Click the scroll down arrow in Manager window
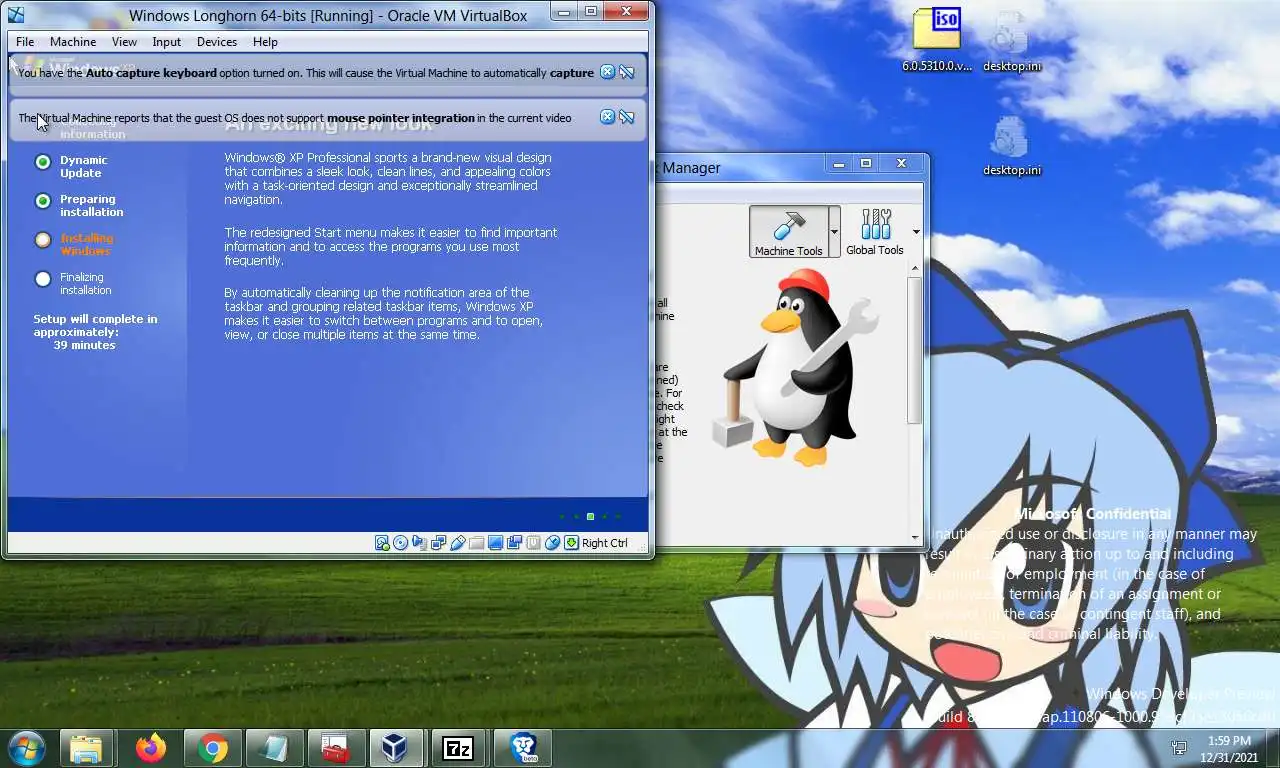 point(914,538)
